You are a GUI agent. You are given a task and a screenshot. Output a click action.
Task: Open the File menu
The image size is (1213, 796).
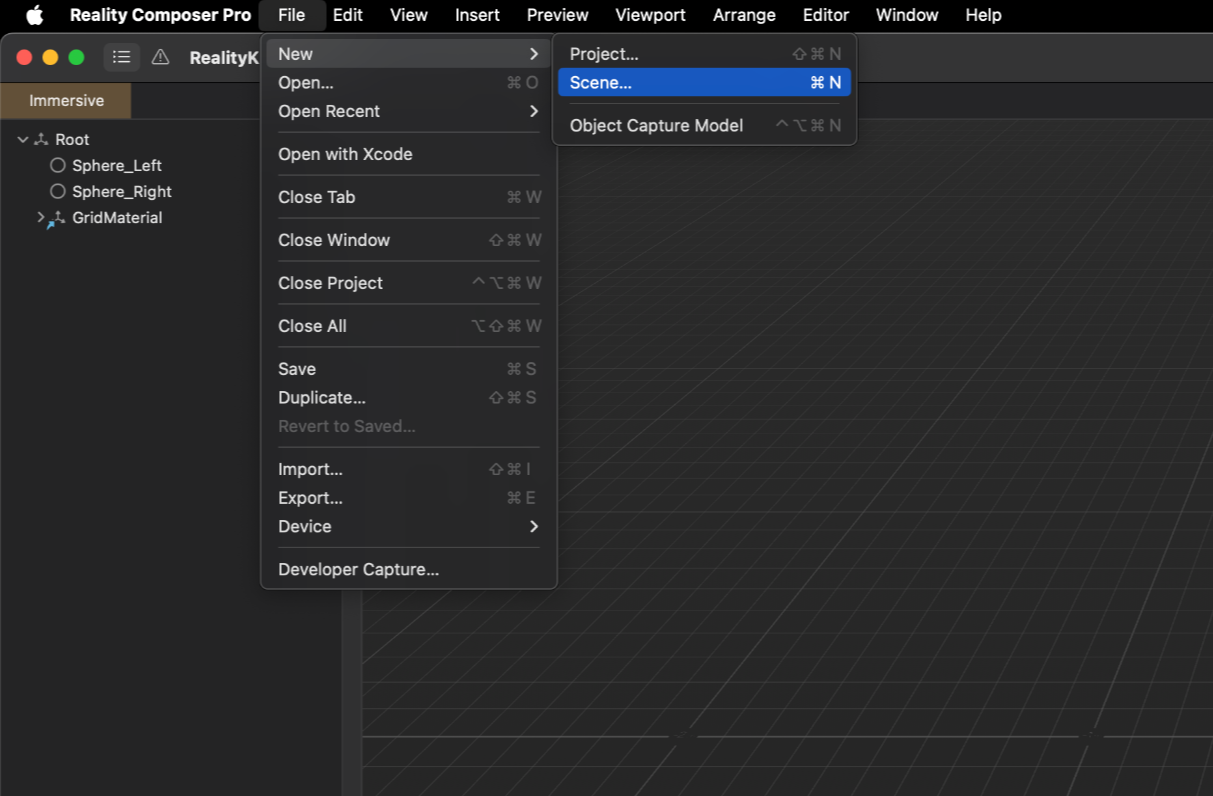coord(292,15)
